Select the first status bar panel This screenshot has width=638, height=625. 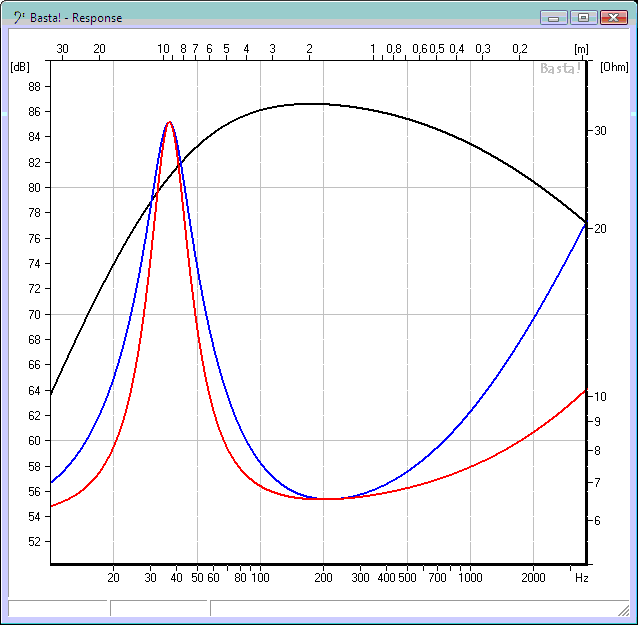[x=57, y=608]
